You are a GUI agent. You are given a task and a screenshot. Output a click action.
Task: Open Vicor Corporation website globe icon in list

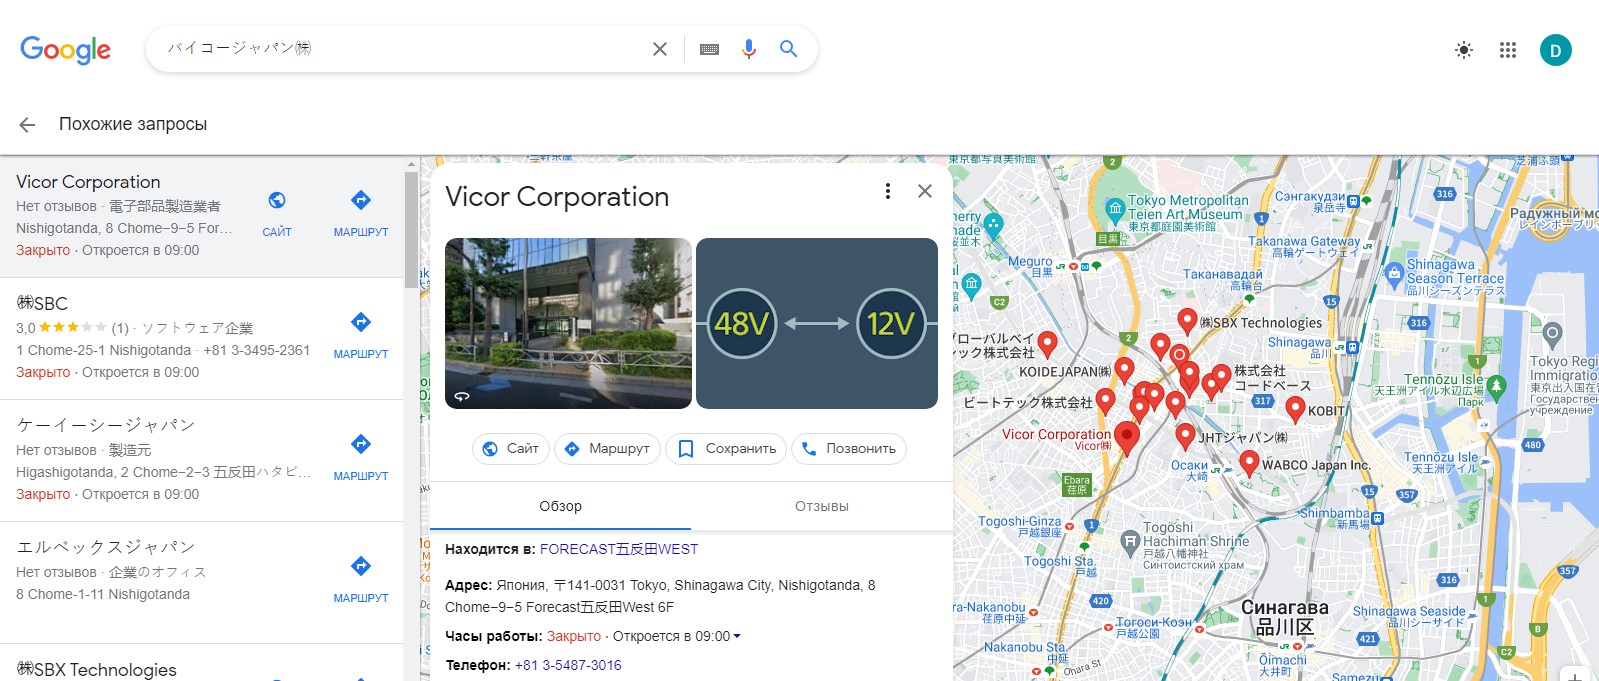277,201
